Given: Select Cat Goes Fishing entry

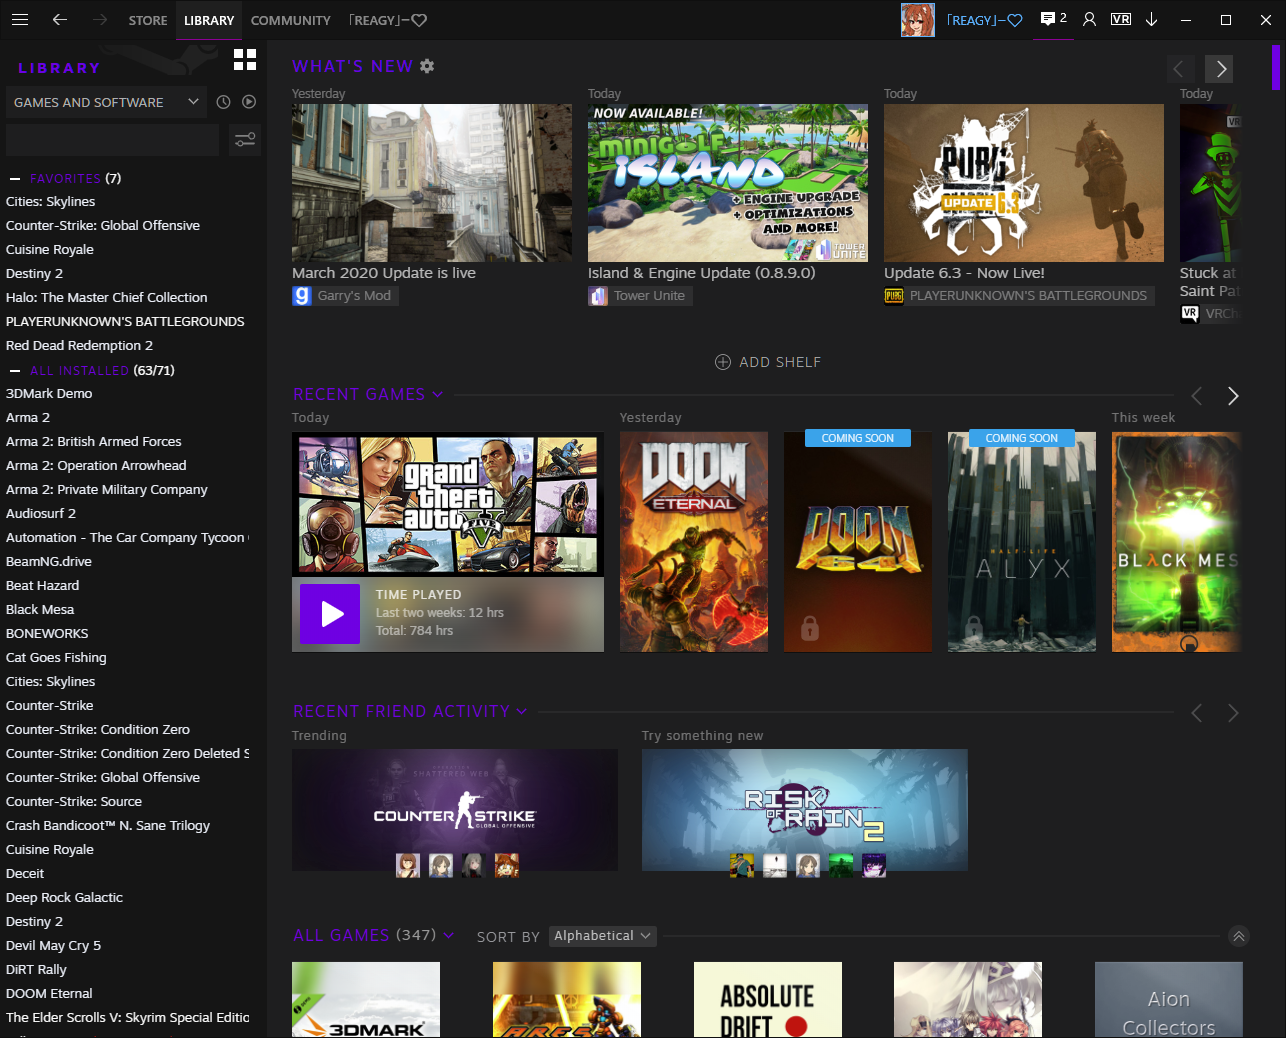Looking at the screenshot, I should point(56,658).
